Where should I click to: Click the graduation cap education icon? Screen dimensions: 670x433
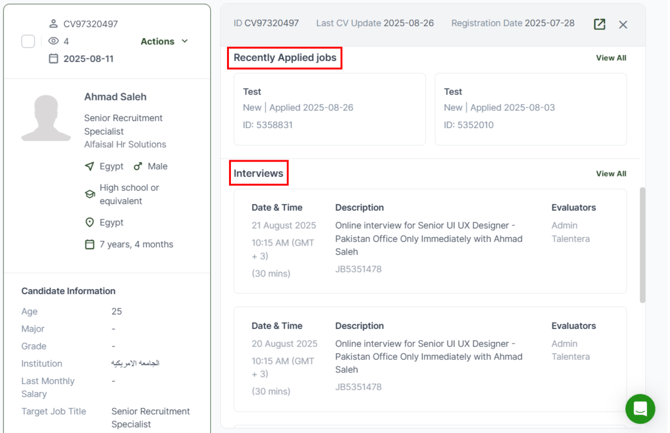(89, 194)
